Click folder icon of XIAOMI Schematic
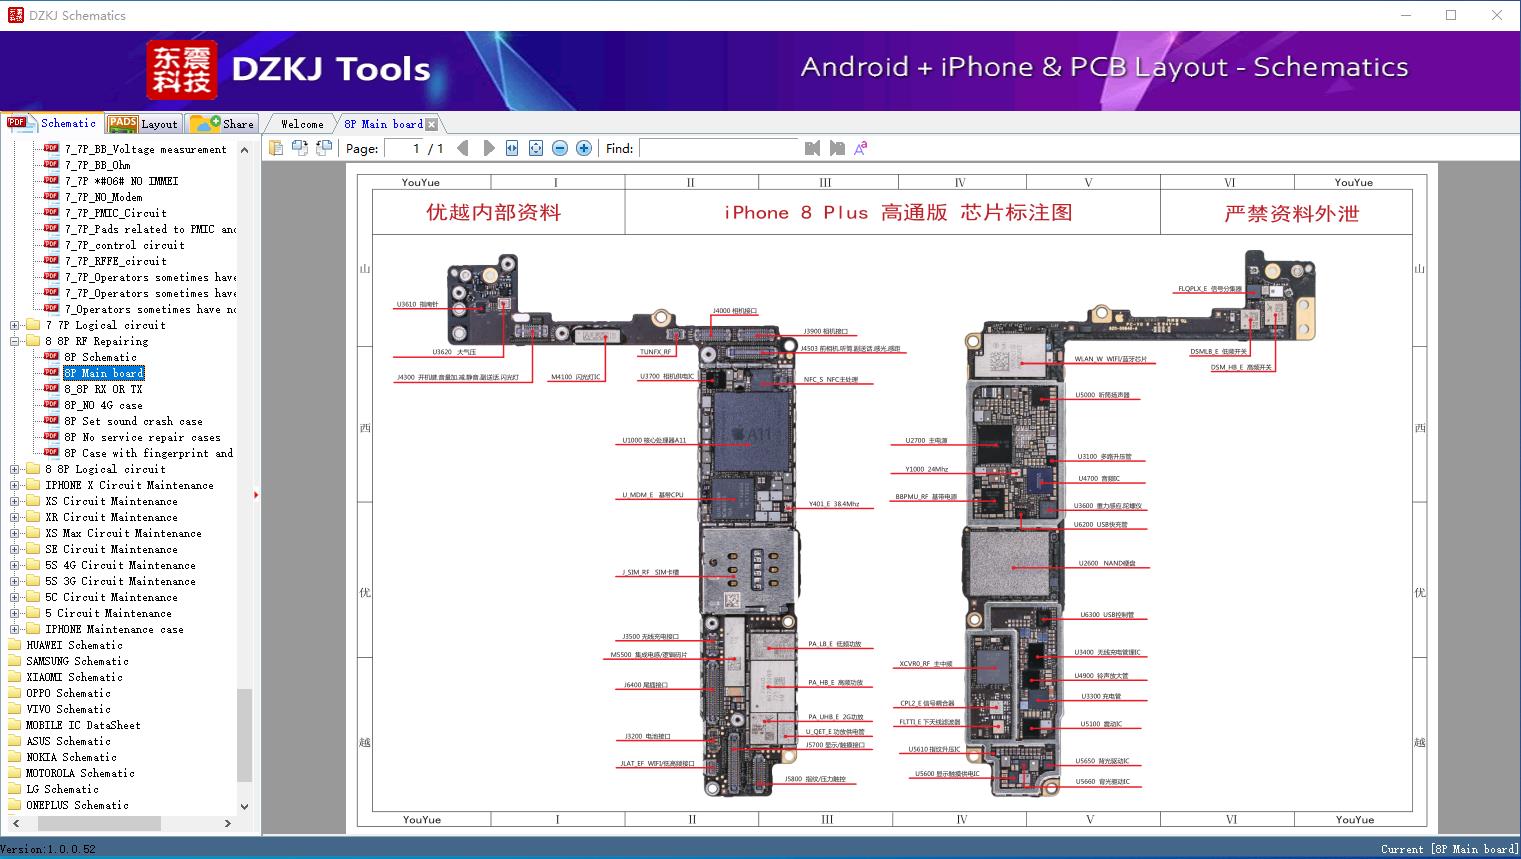Viewport: 1521px width, 859px height. [x=14, y=677]
